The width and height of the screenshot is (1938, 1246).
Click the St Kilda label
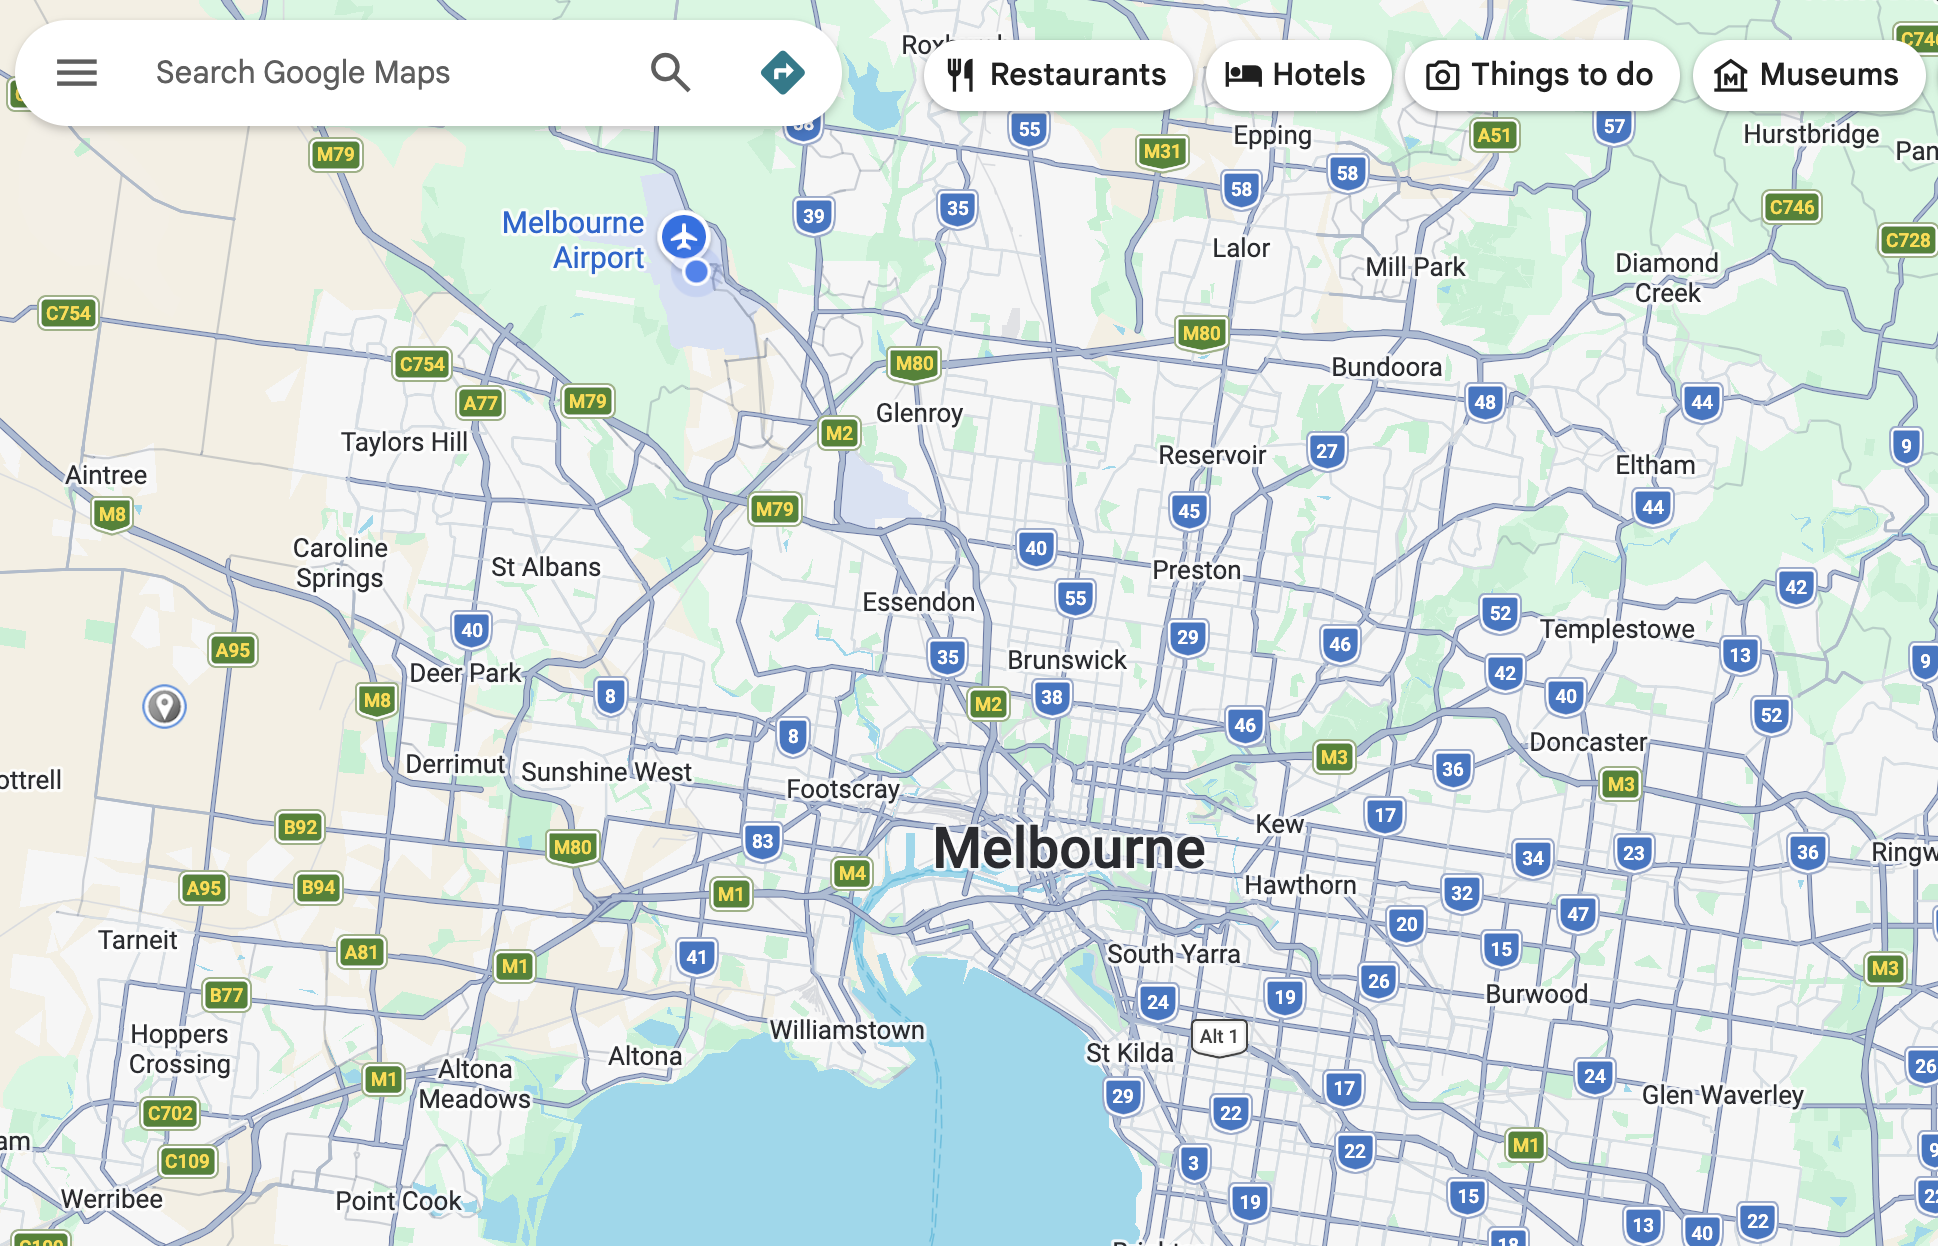pos(1130,1053)
